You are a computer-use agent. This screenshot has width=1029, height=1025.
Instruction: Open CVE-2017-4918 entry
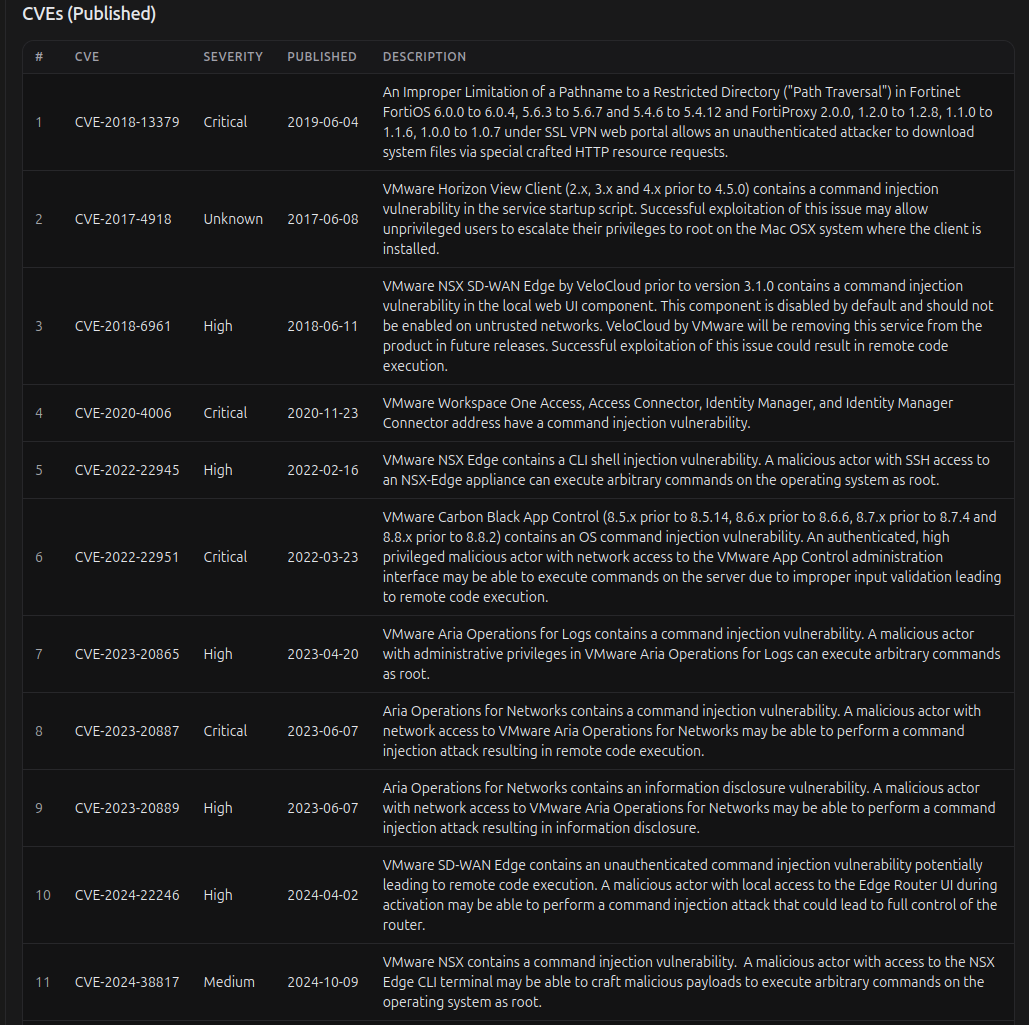[x=123, y=219]
